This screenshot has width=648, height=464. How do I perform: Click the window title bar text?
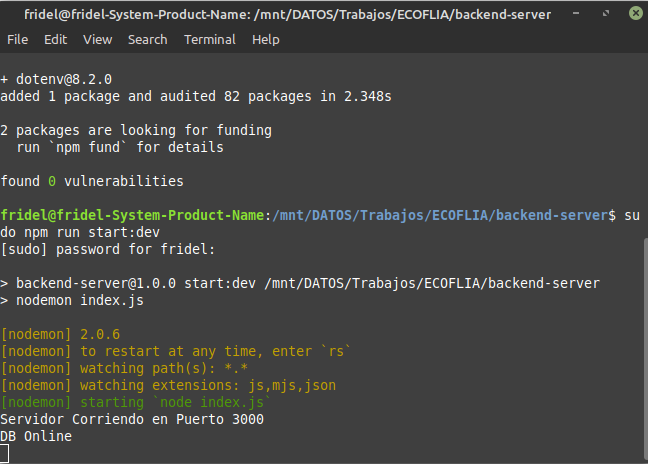288,14
